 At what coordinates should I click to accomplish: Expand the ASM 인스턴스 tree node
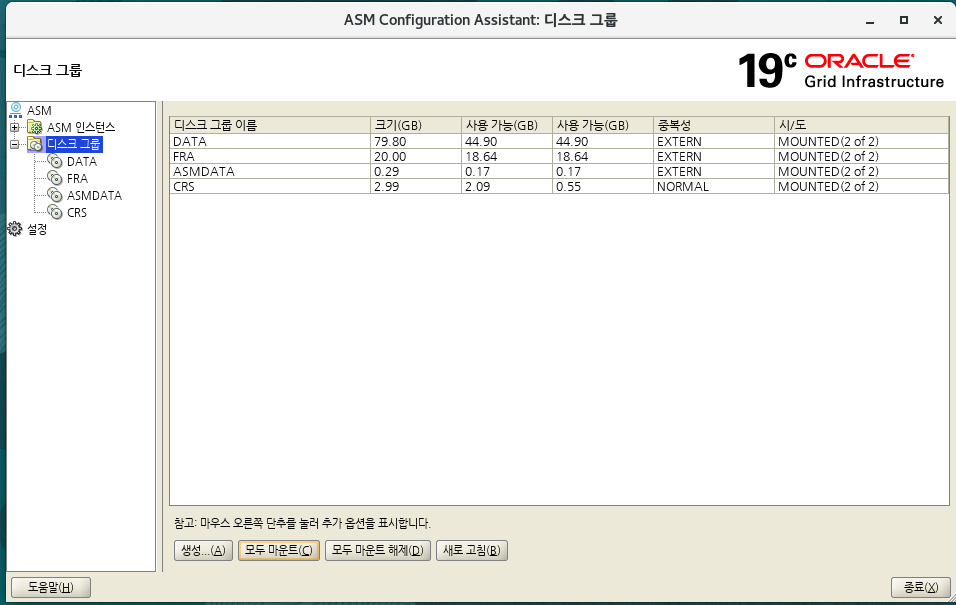click(x=15, y=127)
